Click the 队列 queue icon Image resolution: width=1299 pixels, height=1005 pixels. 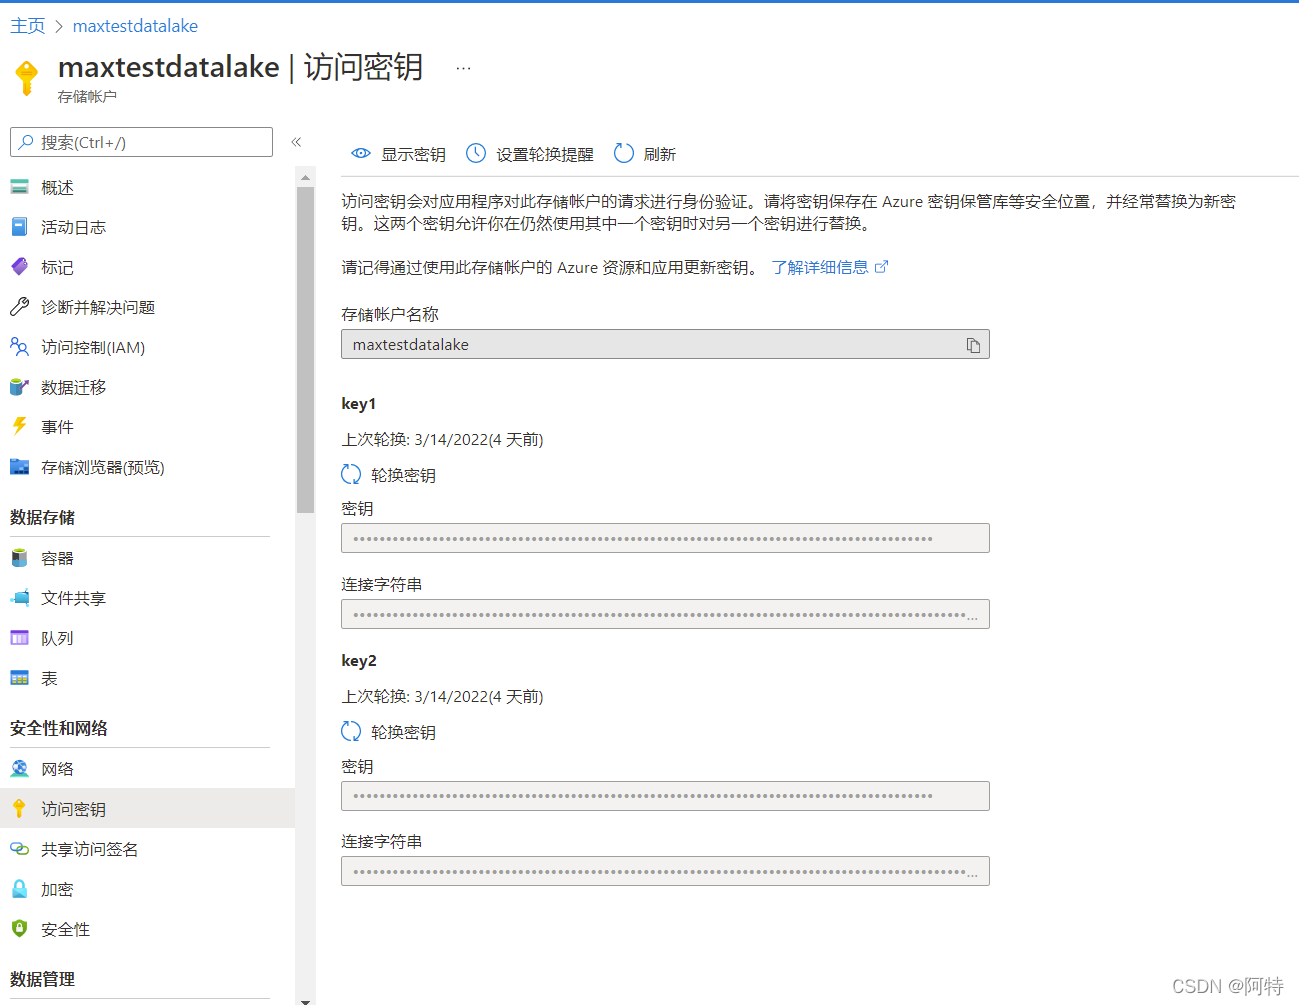19,638
